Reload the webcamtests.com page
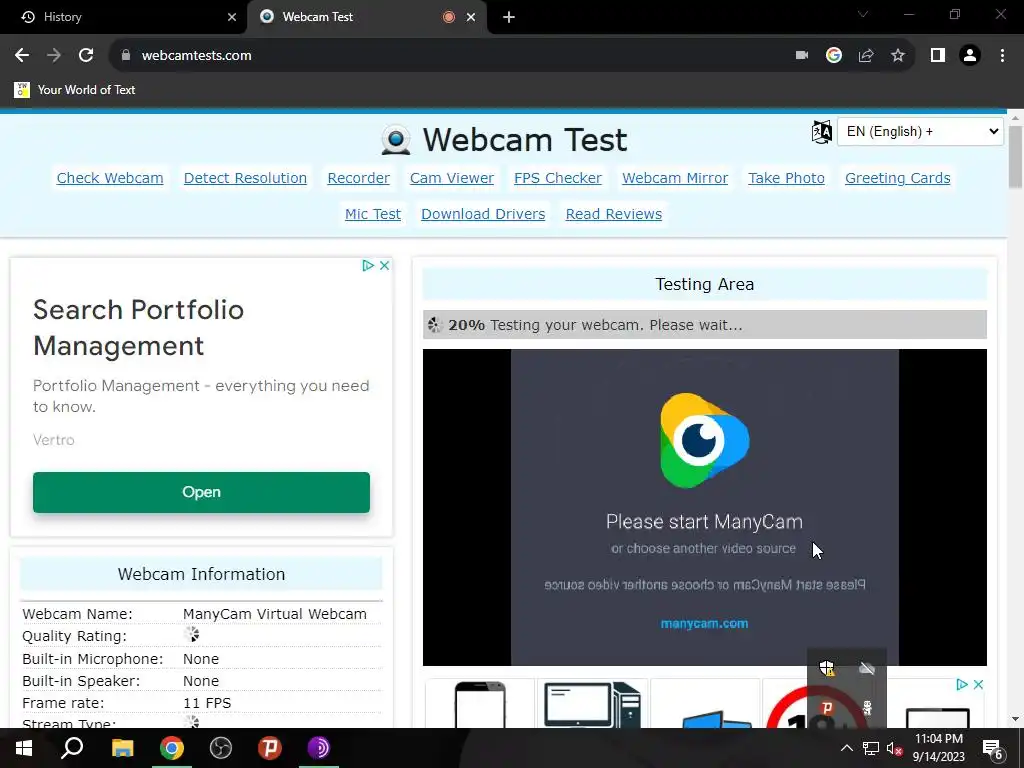The width and height of the screenshot is (1024, 768). click(86, 56)
